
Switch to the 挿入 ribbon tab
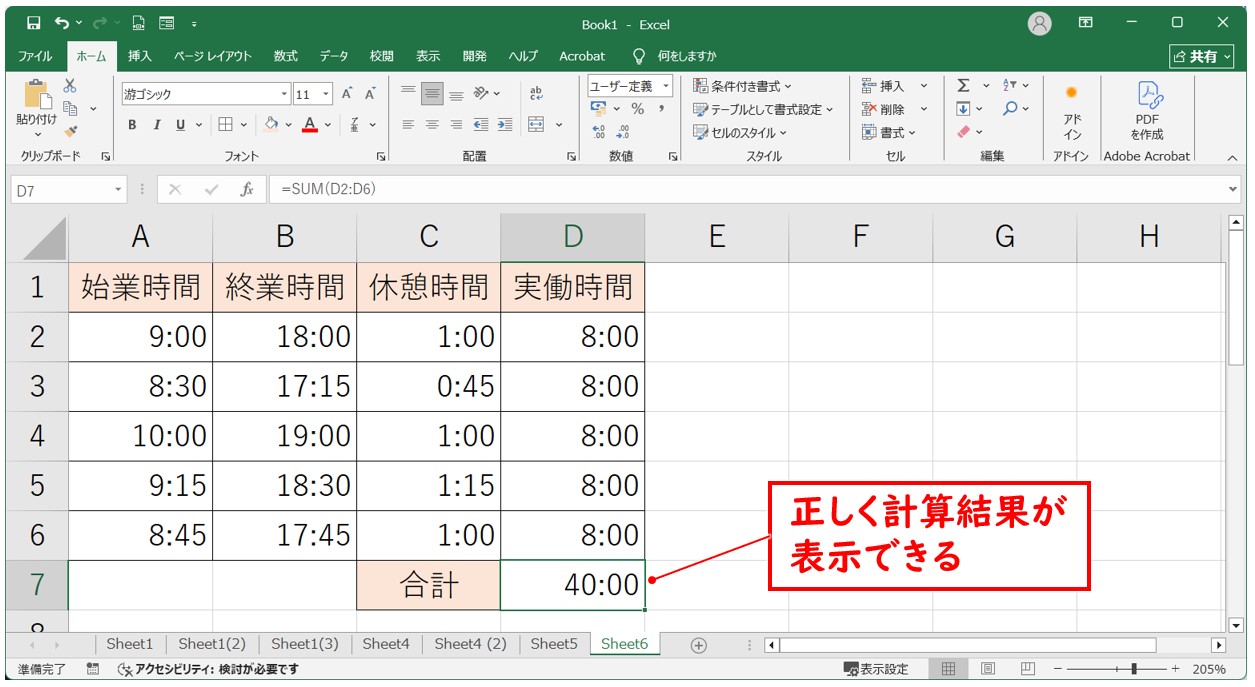tap(140, 56)
